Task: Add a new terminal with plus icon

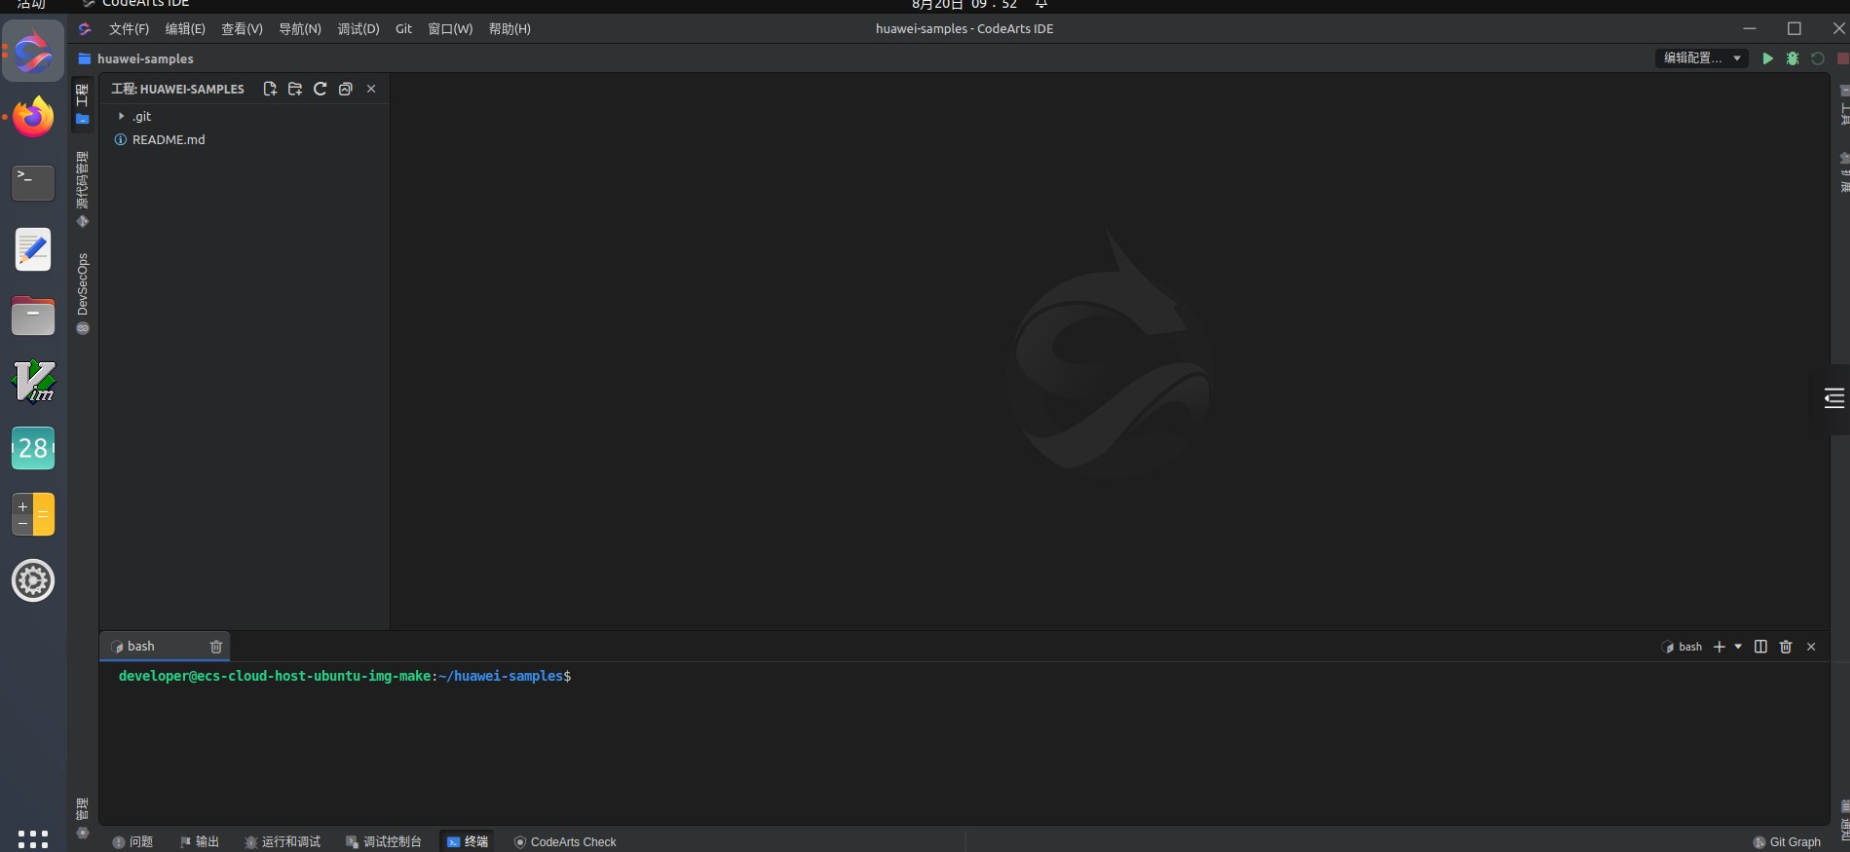Action: pos(1719,647)
